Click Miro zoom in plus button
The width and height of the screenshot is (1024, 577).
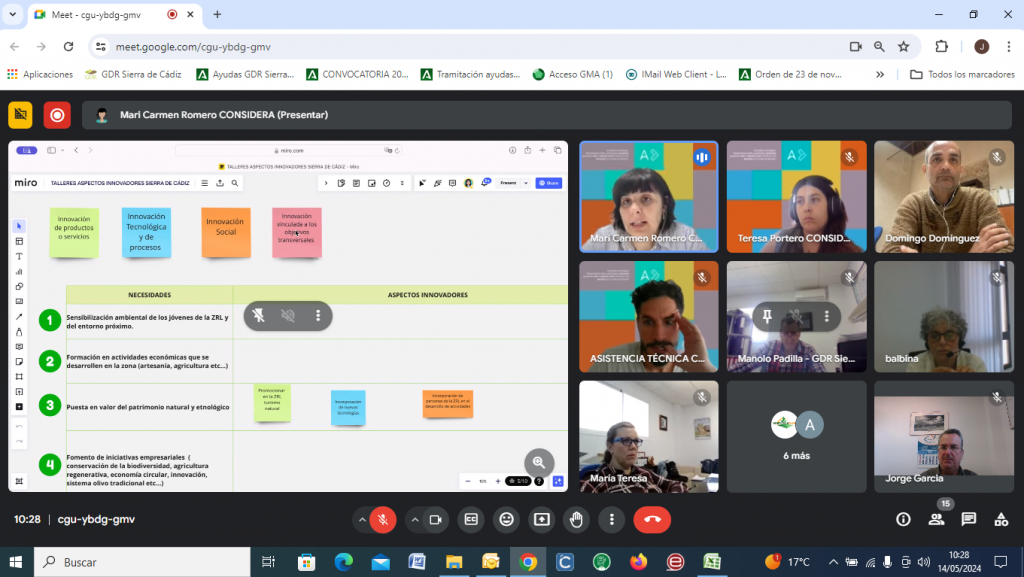(498, 481)
